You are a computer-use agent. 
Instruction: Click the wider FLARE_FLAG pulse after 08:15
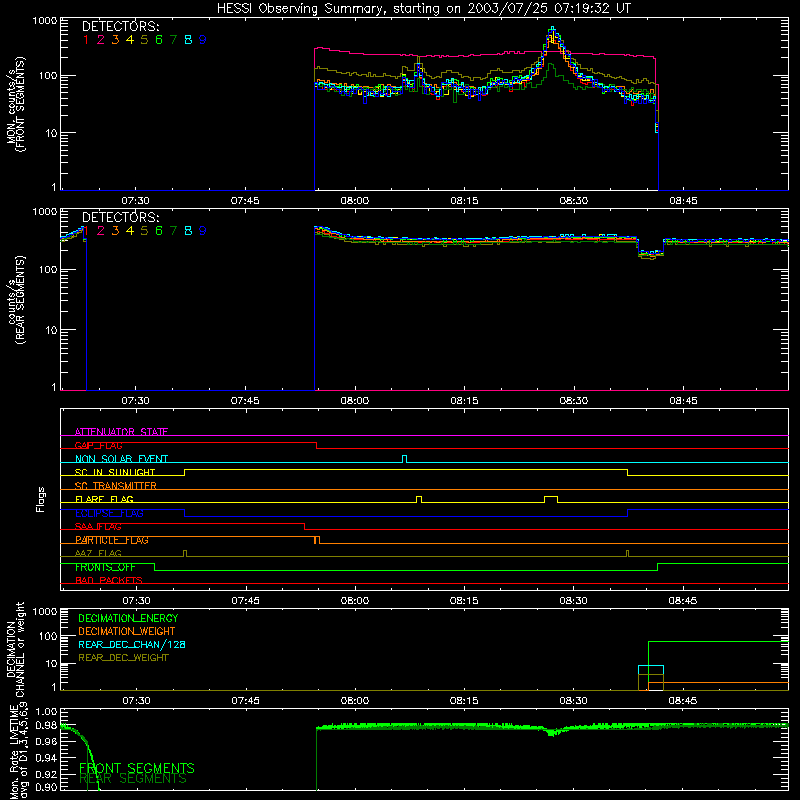(x=551, y=499)
